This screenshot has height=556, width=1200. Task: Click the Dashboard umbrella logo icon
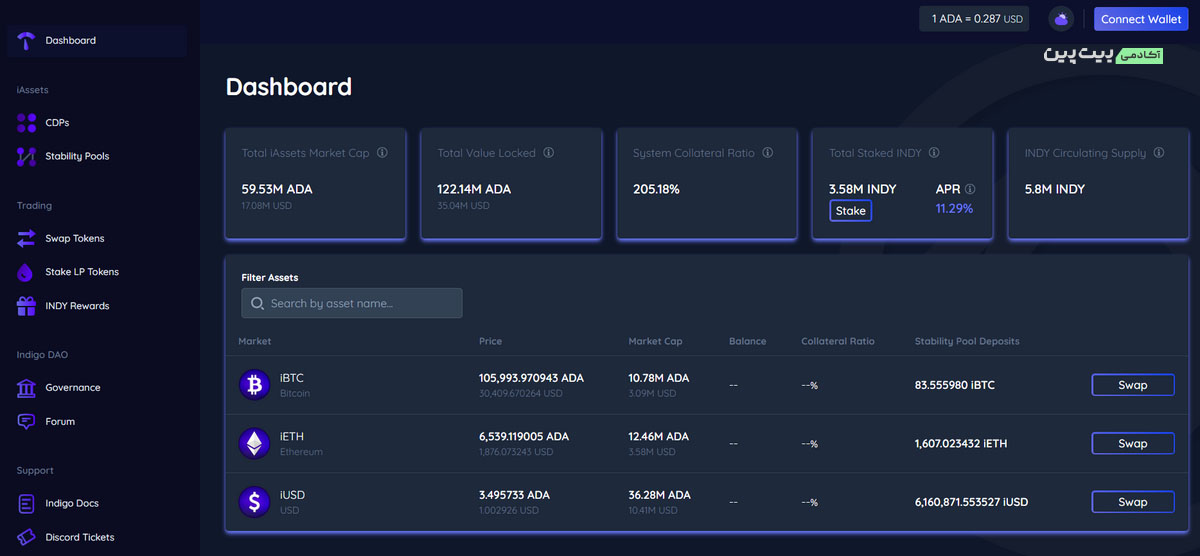(x=27, y=41)
